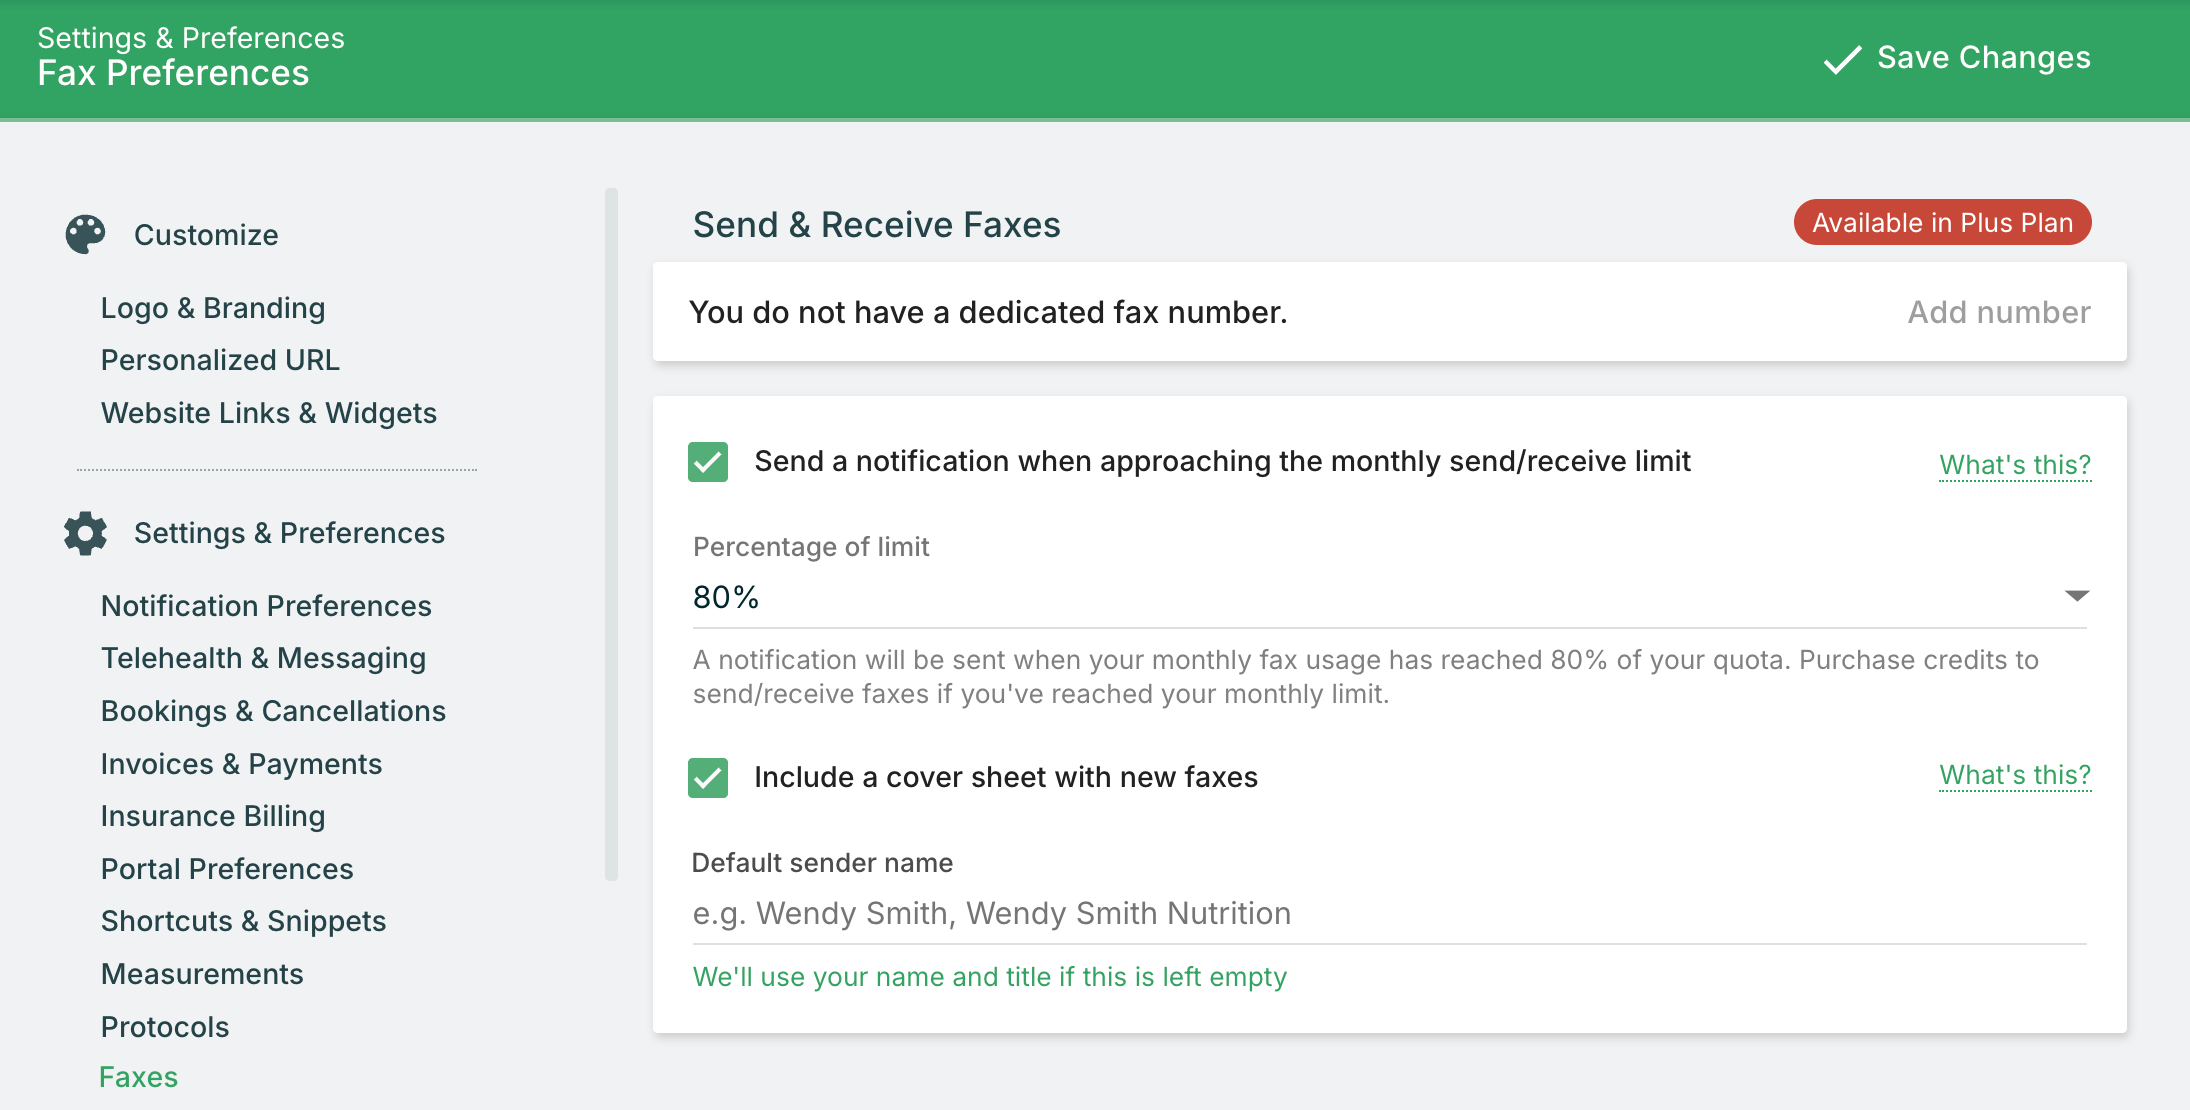2190x1110 pixels.
Task: Click the Save Changes checkmark icon
Action: (1842, 59)
